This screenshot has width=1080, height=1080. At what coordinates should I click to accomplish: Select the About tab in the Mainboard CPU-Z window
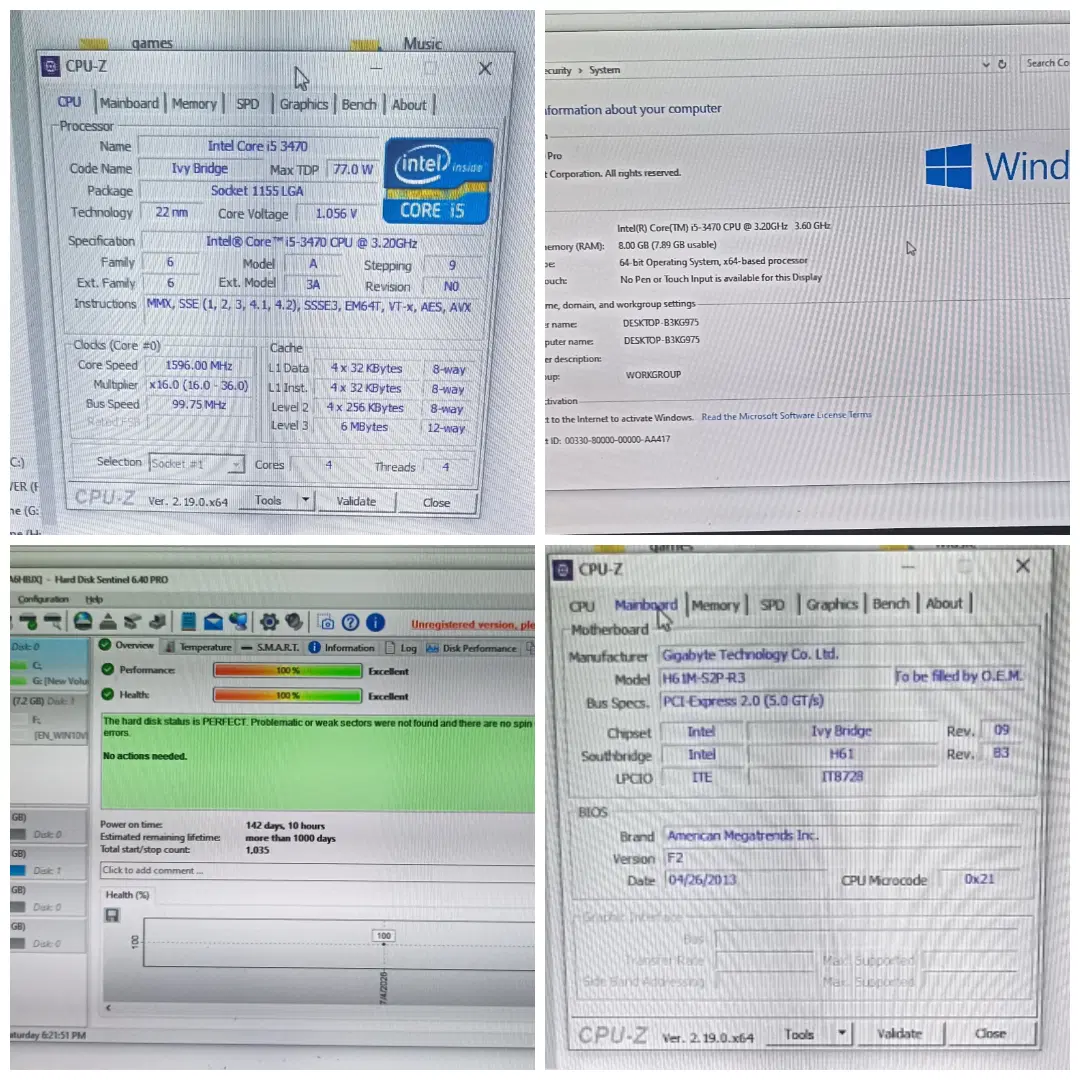(x=944, y=604)
